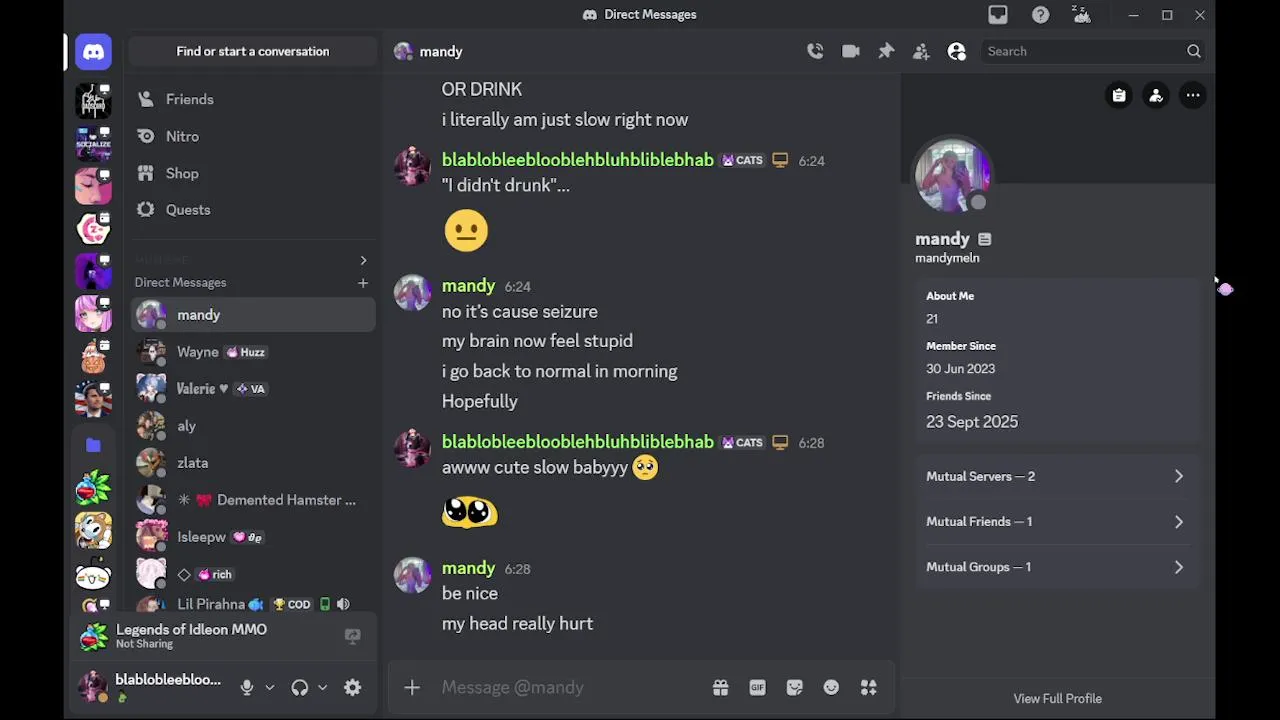Create a new DM with plus icon

point(363,283)
